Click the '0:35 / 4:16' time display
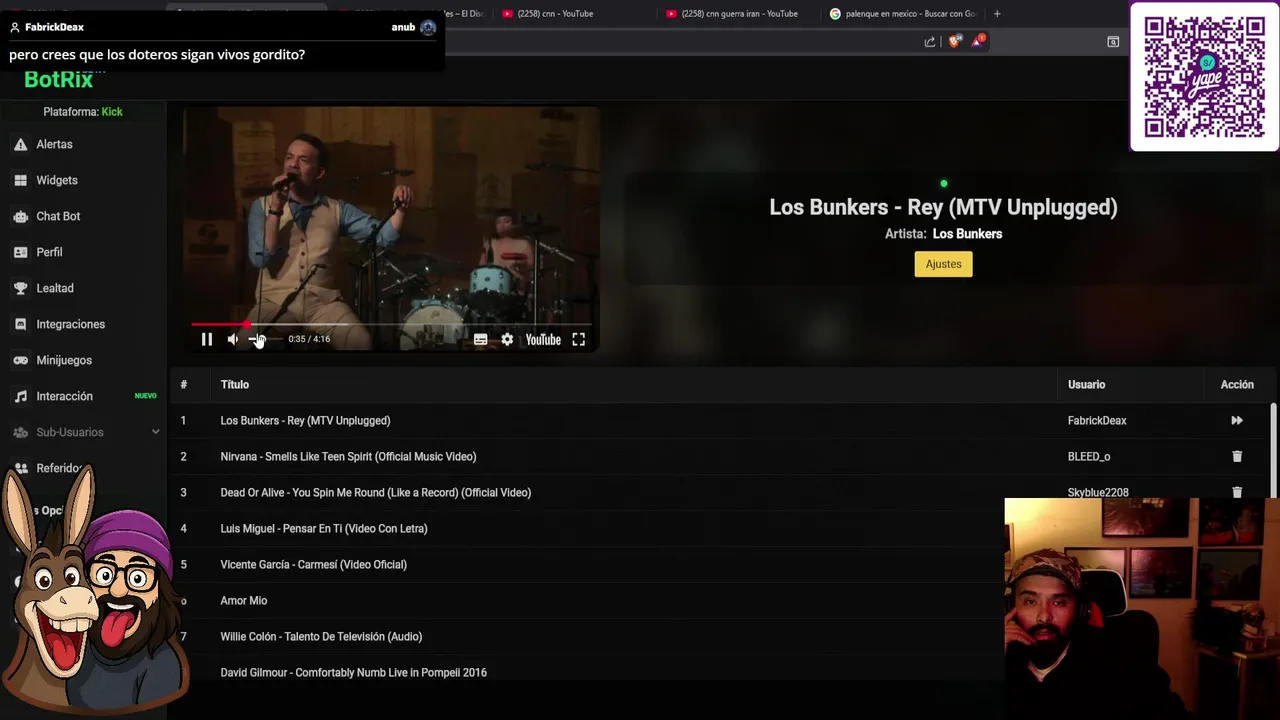1280x720 pixels. pos(309,339)
